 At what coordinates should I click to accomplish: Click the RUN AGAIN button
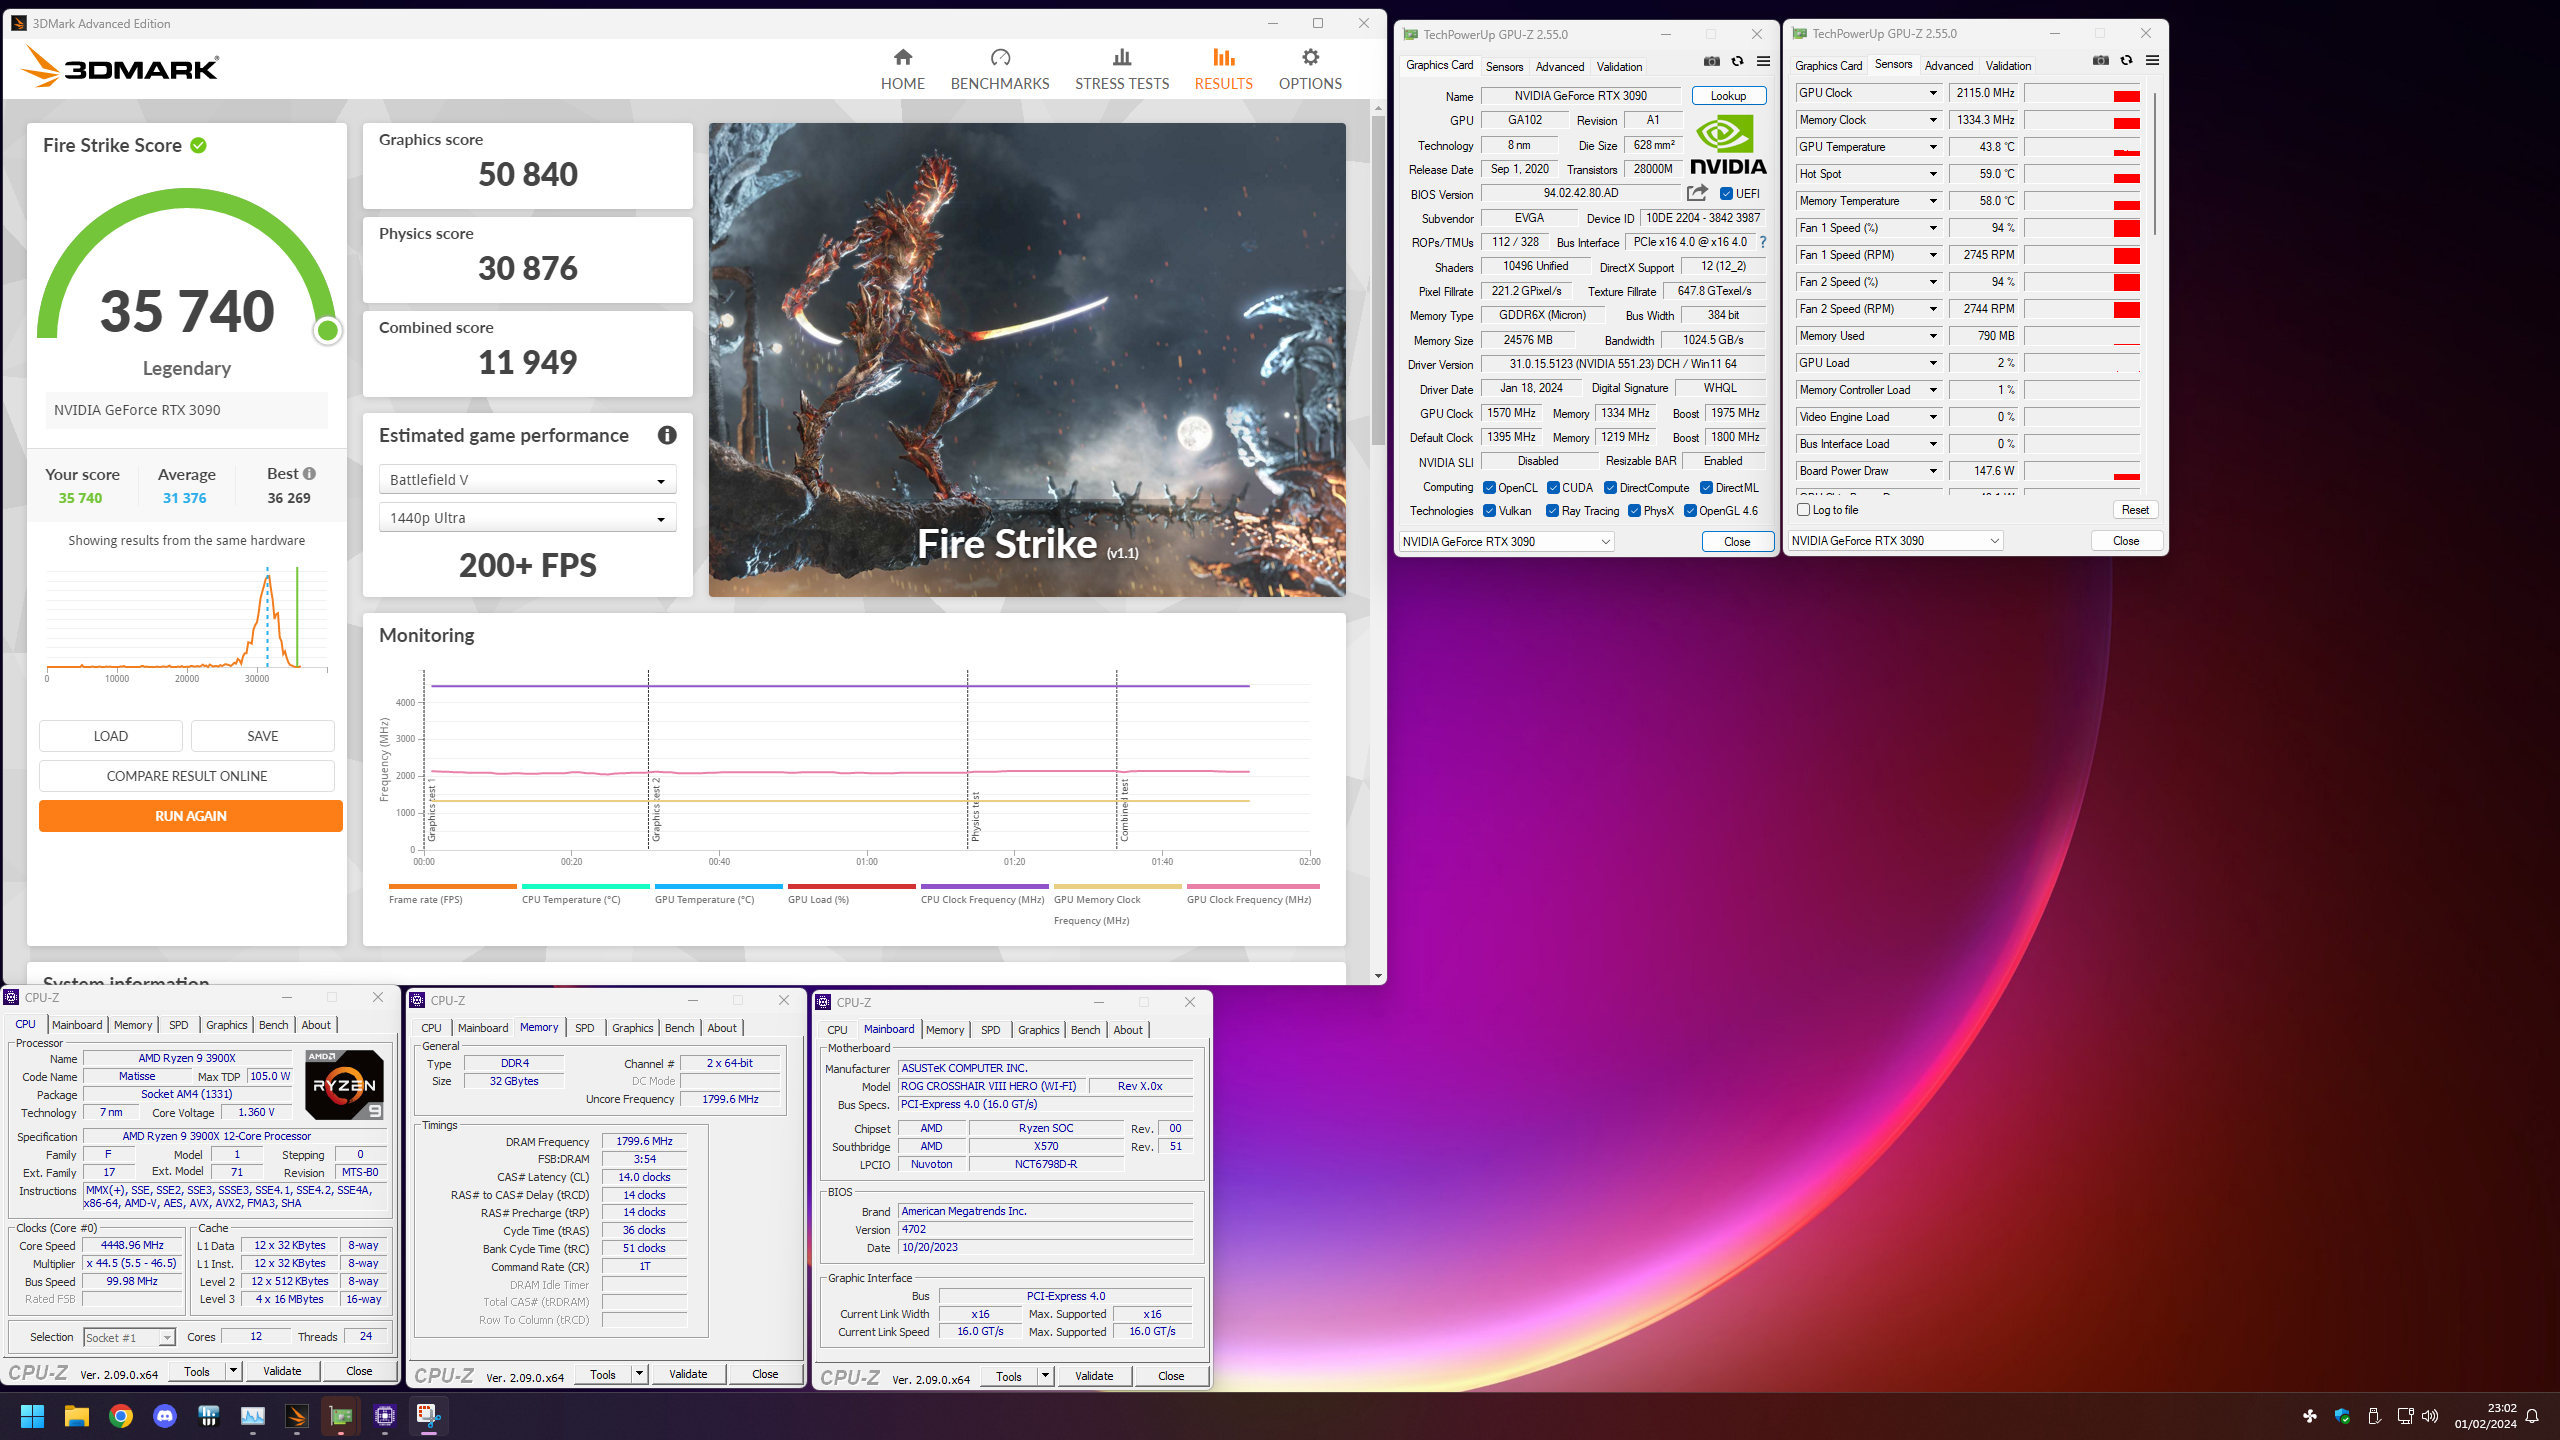(190, 816)
